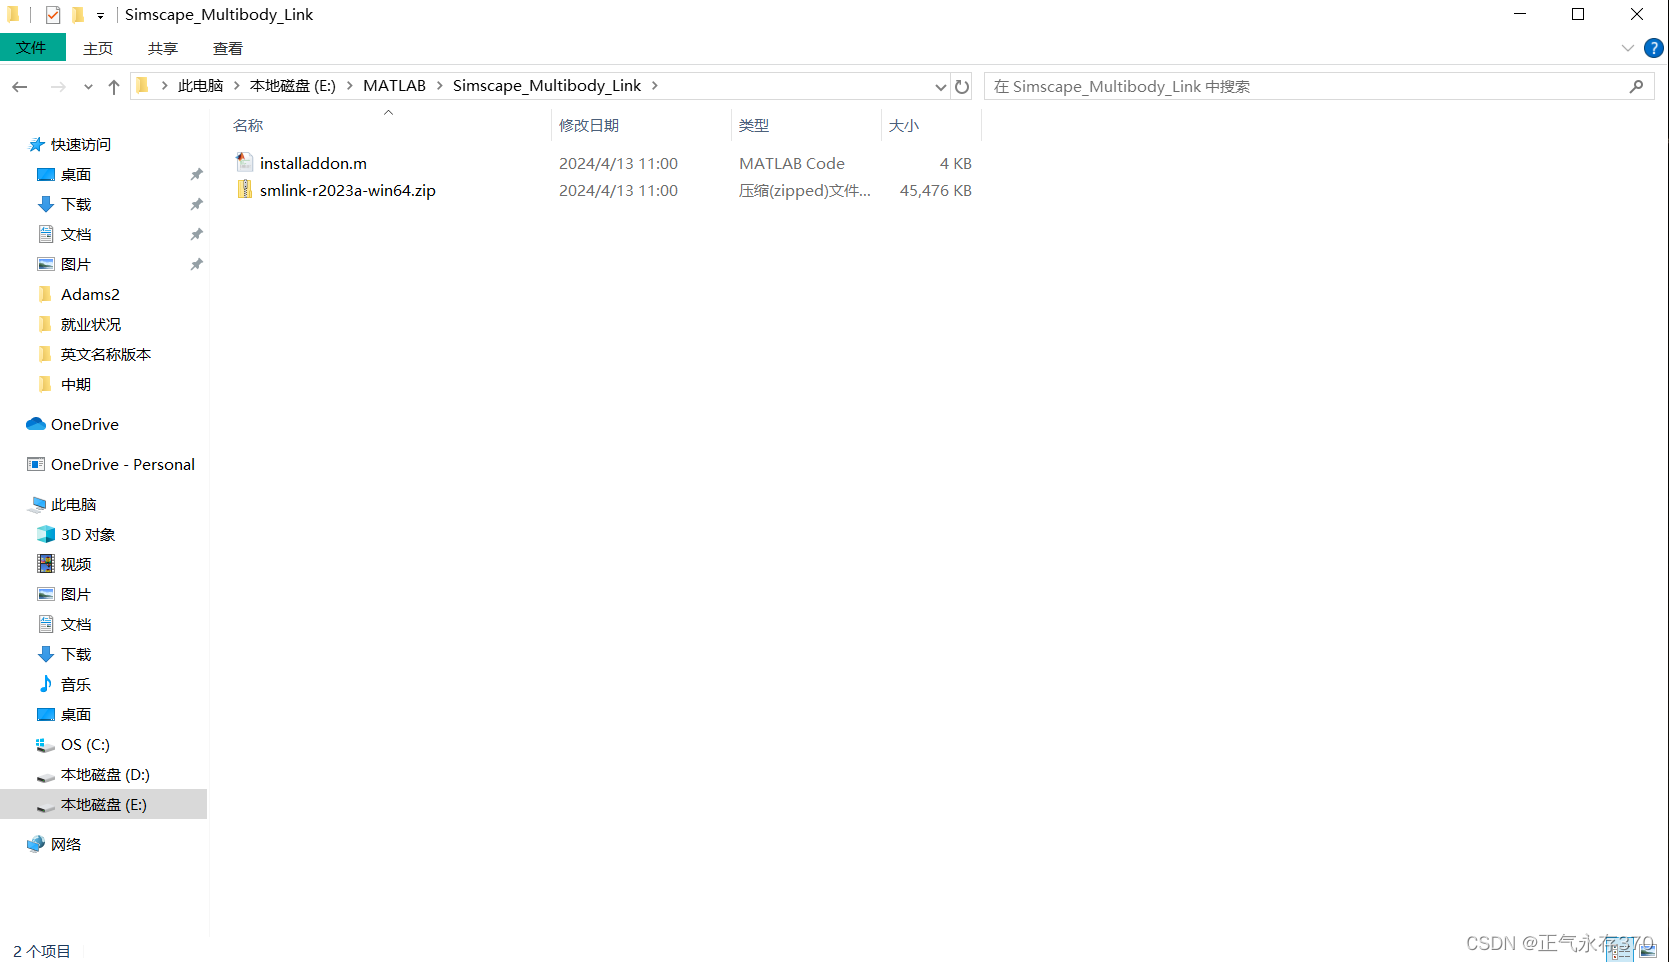Open the address bar history dropdown
1669x962 pixels.
(x=939, y=86)
